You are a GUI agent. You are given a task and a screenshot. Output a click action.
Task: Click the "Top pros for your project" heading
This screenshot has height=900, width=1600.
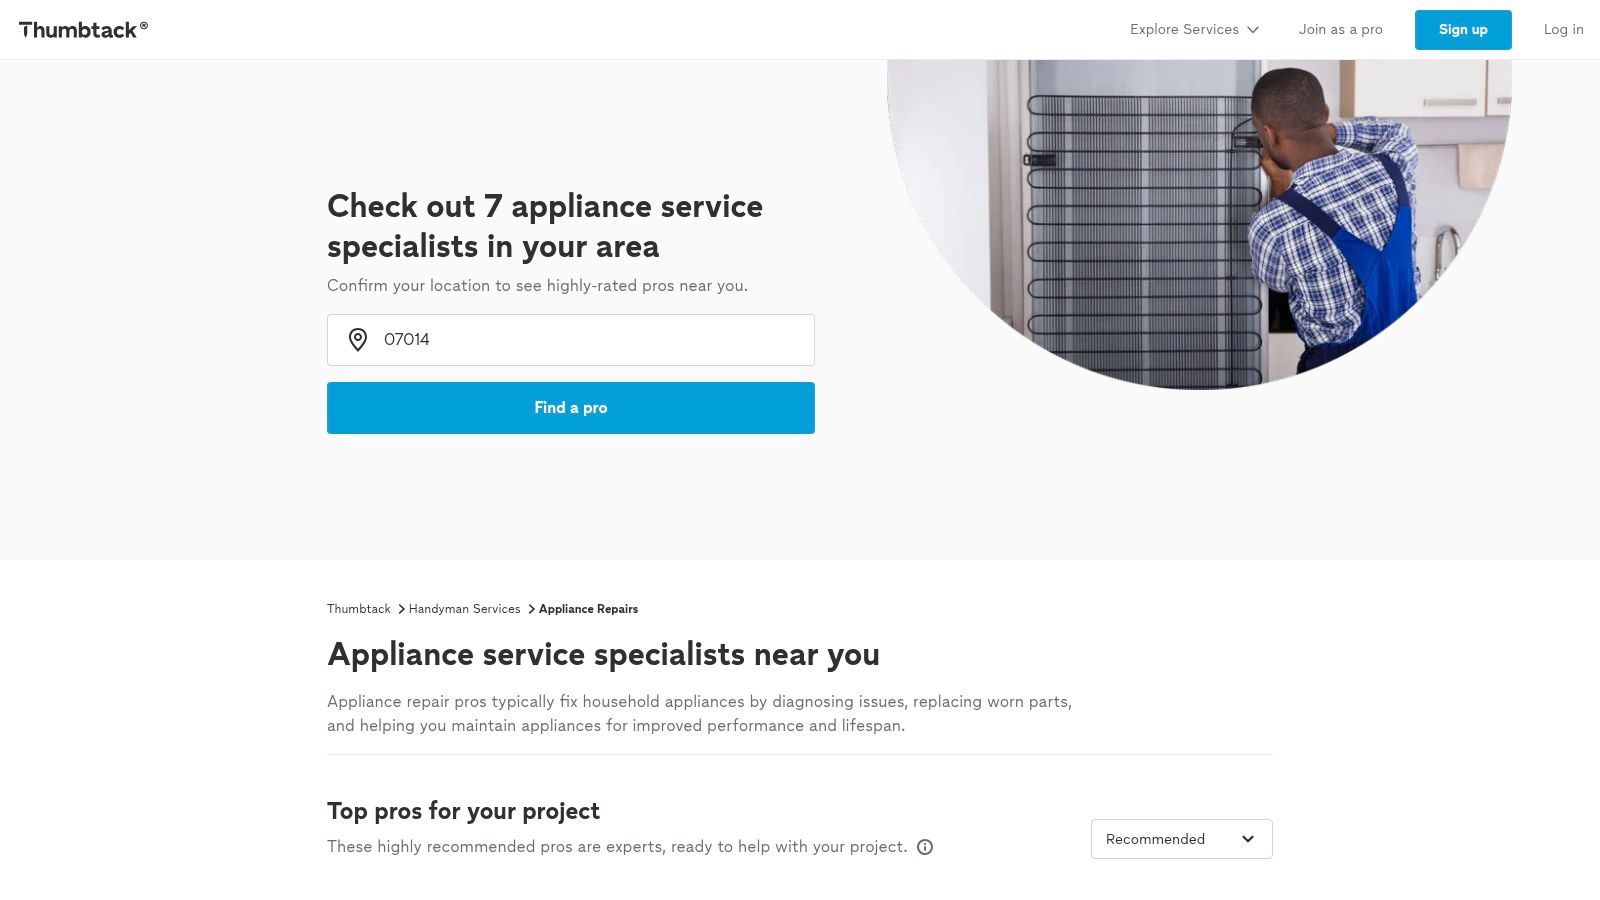click(463, 811)
